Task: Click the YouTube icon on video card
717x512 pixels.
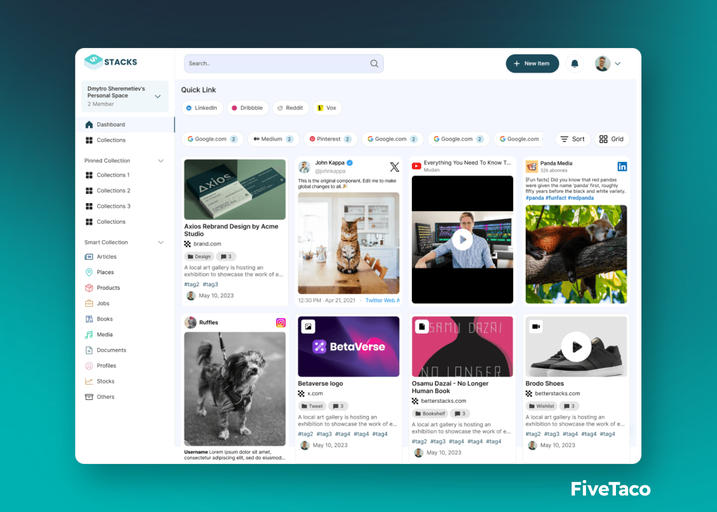Action: point(416,165)
